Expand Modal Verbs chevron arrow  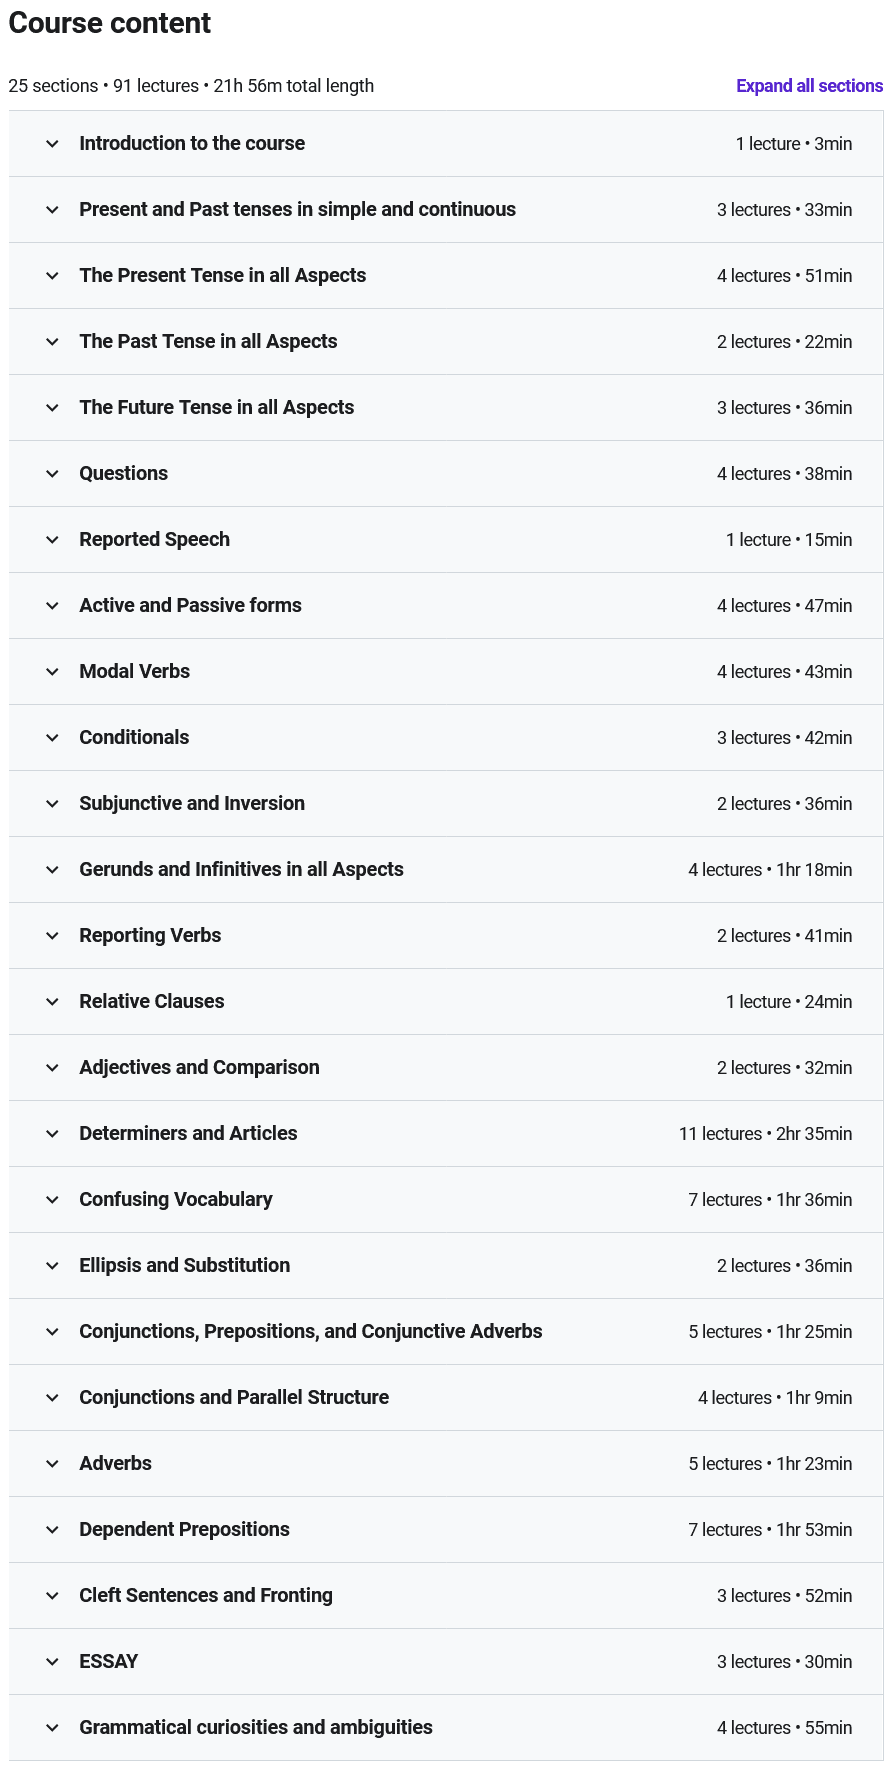tap(52, 672)
